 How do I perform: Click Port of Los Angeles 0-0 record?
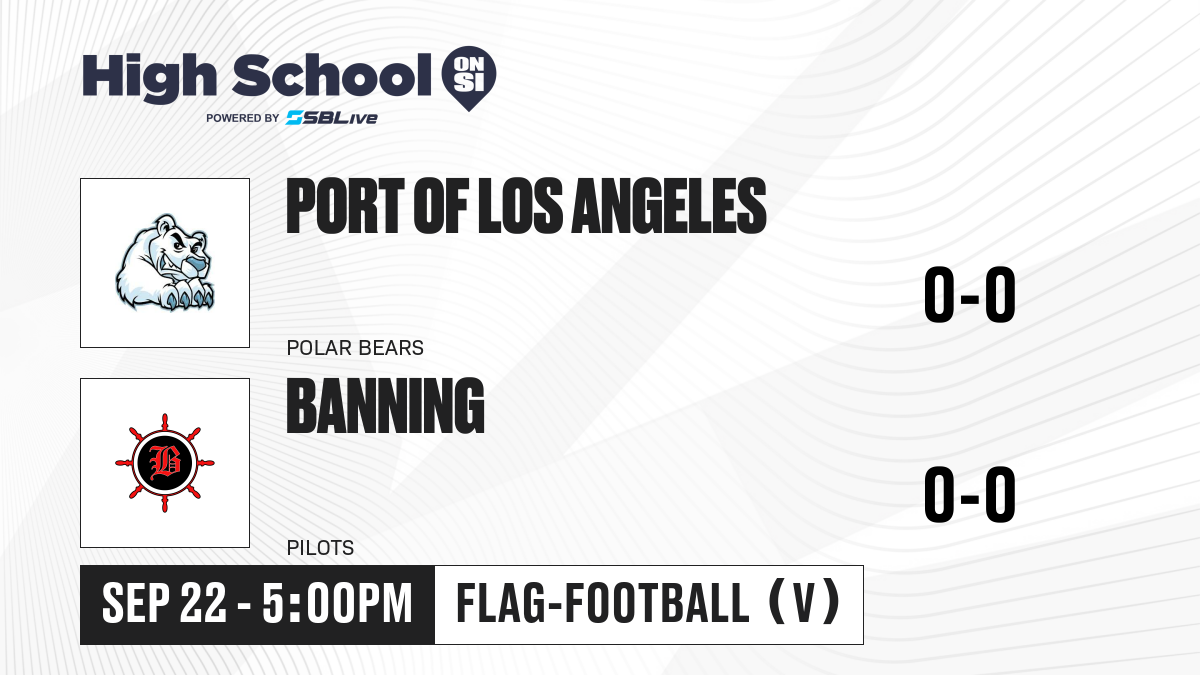[x=969, y=296]
